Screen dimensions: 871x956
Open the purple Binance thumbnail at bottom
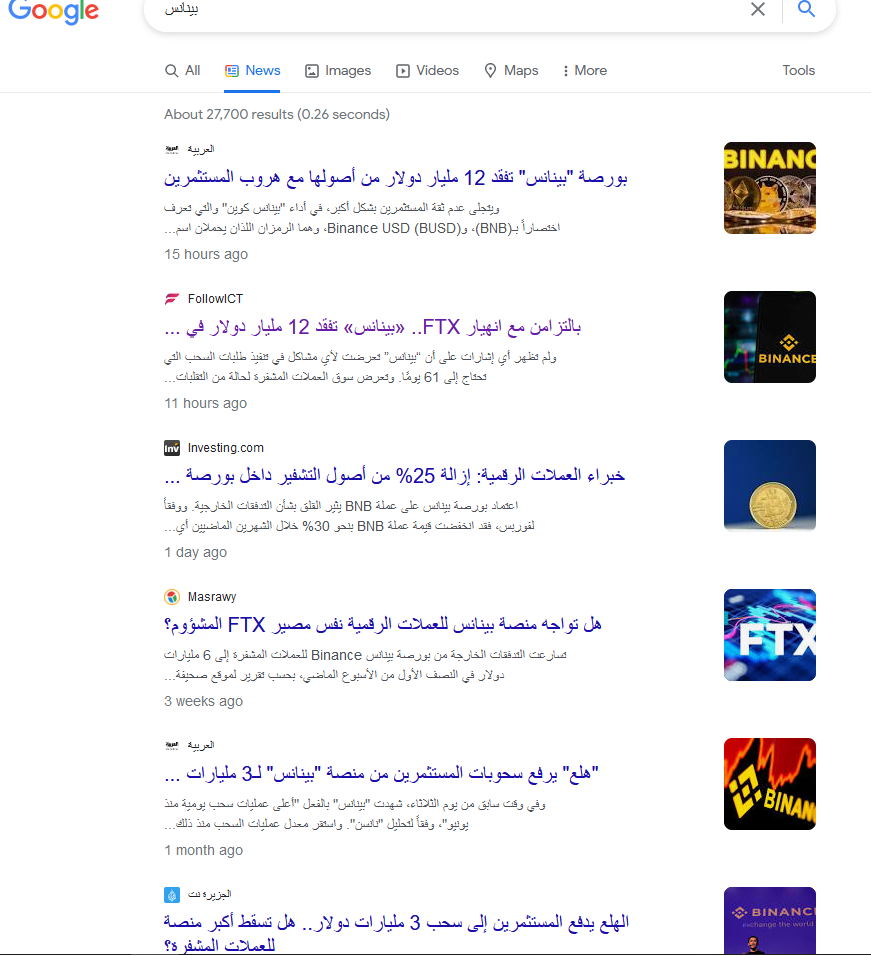770,921
